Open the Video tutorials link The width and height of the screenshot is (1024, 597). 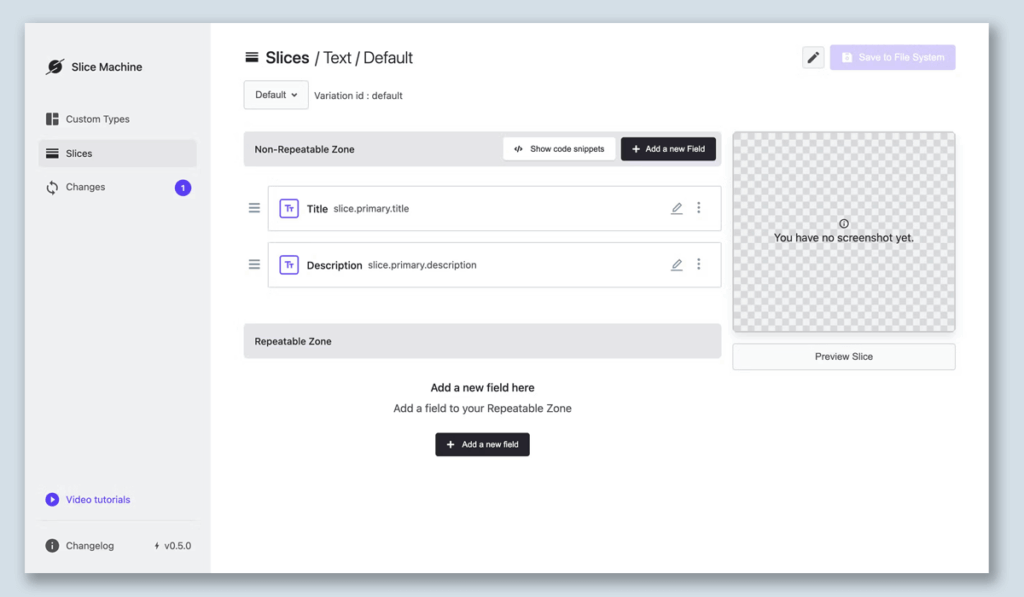pos(98,500)
